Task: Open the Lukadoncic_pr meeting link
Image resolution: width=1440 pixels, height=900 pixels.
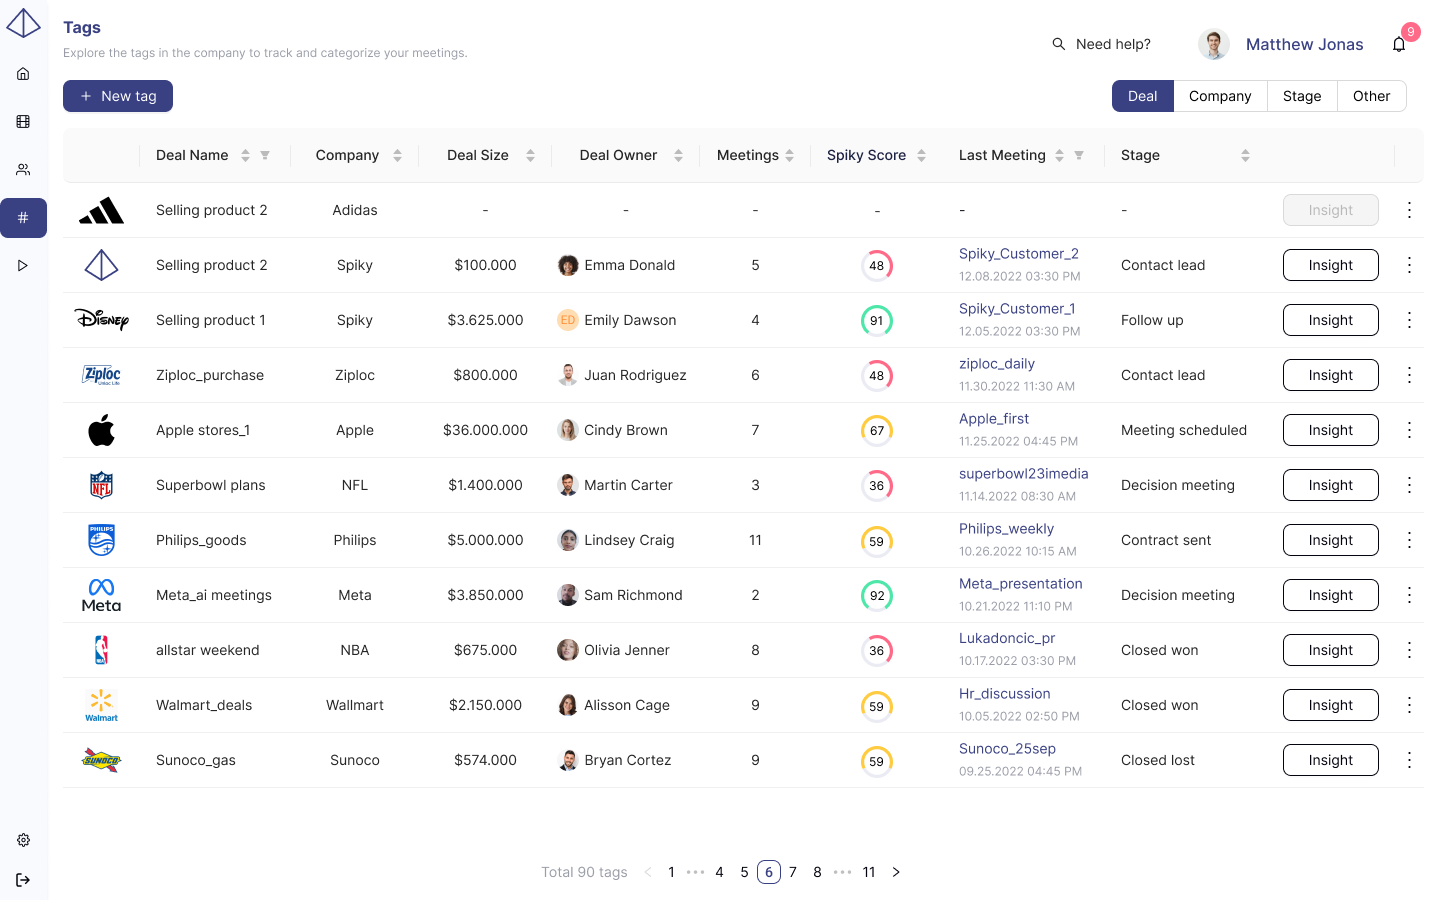Action: tap(1007, 638)
